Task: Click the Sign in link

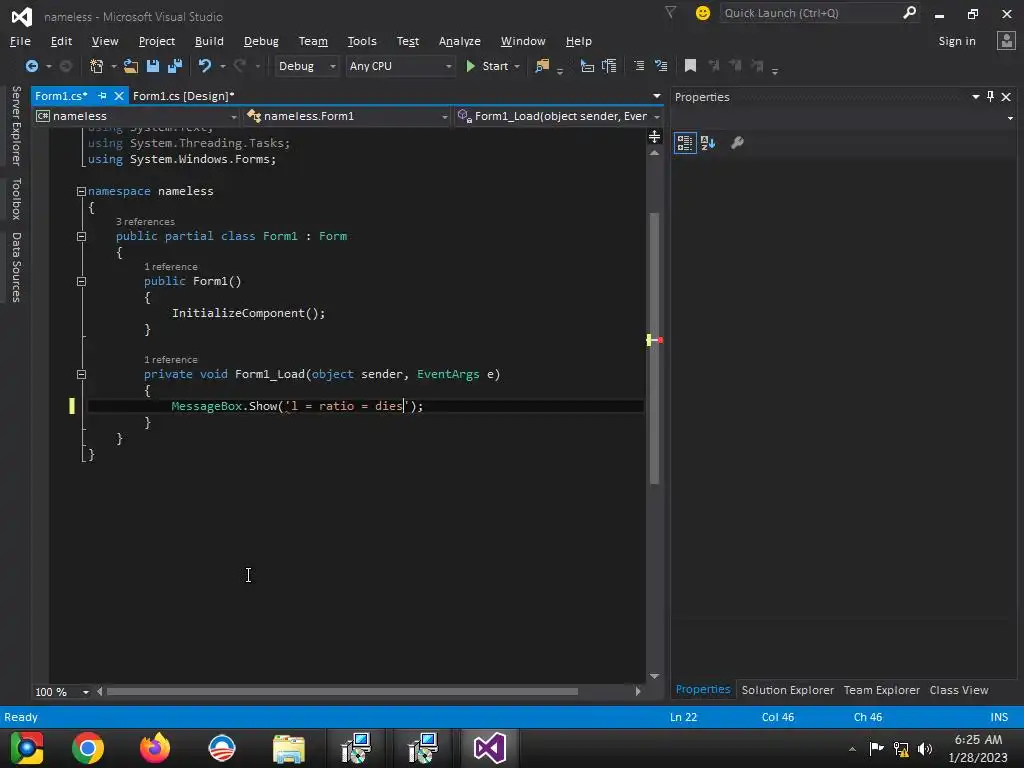Action: [957, 41]
